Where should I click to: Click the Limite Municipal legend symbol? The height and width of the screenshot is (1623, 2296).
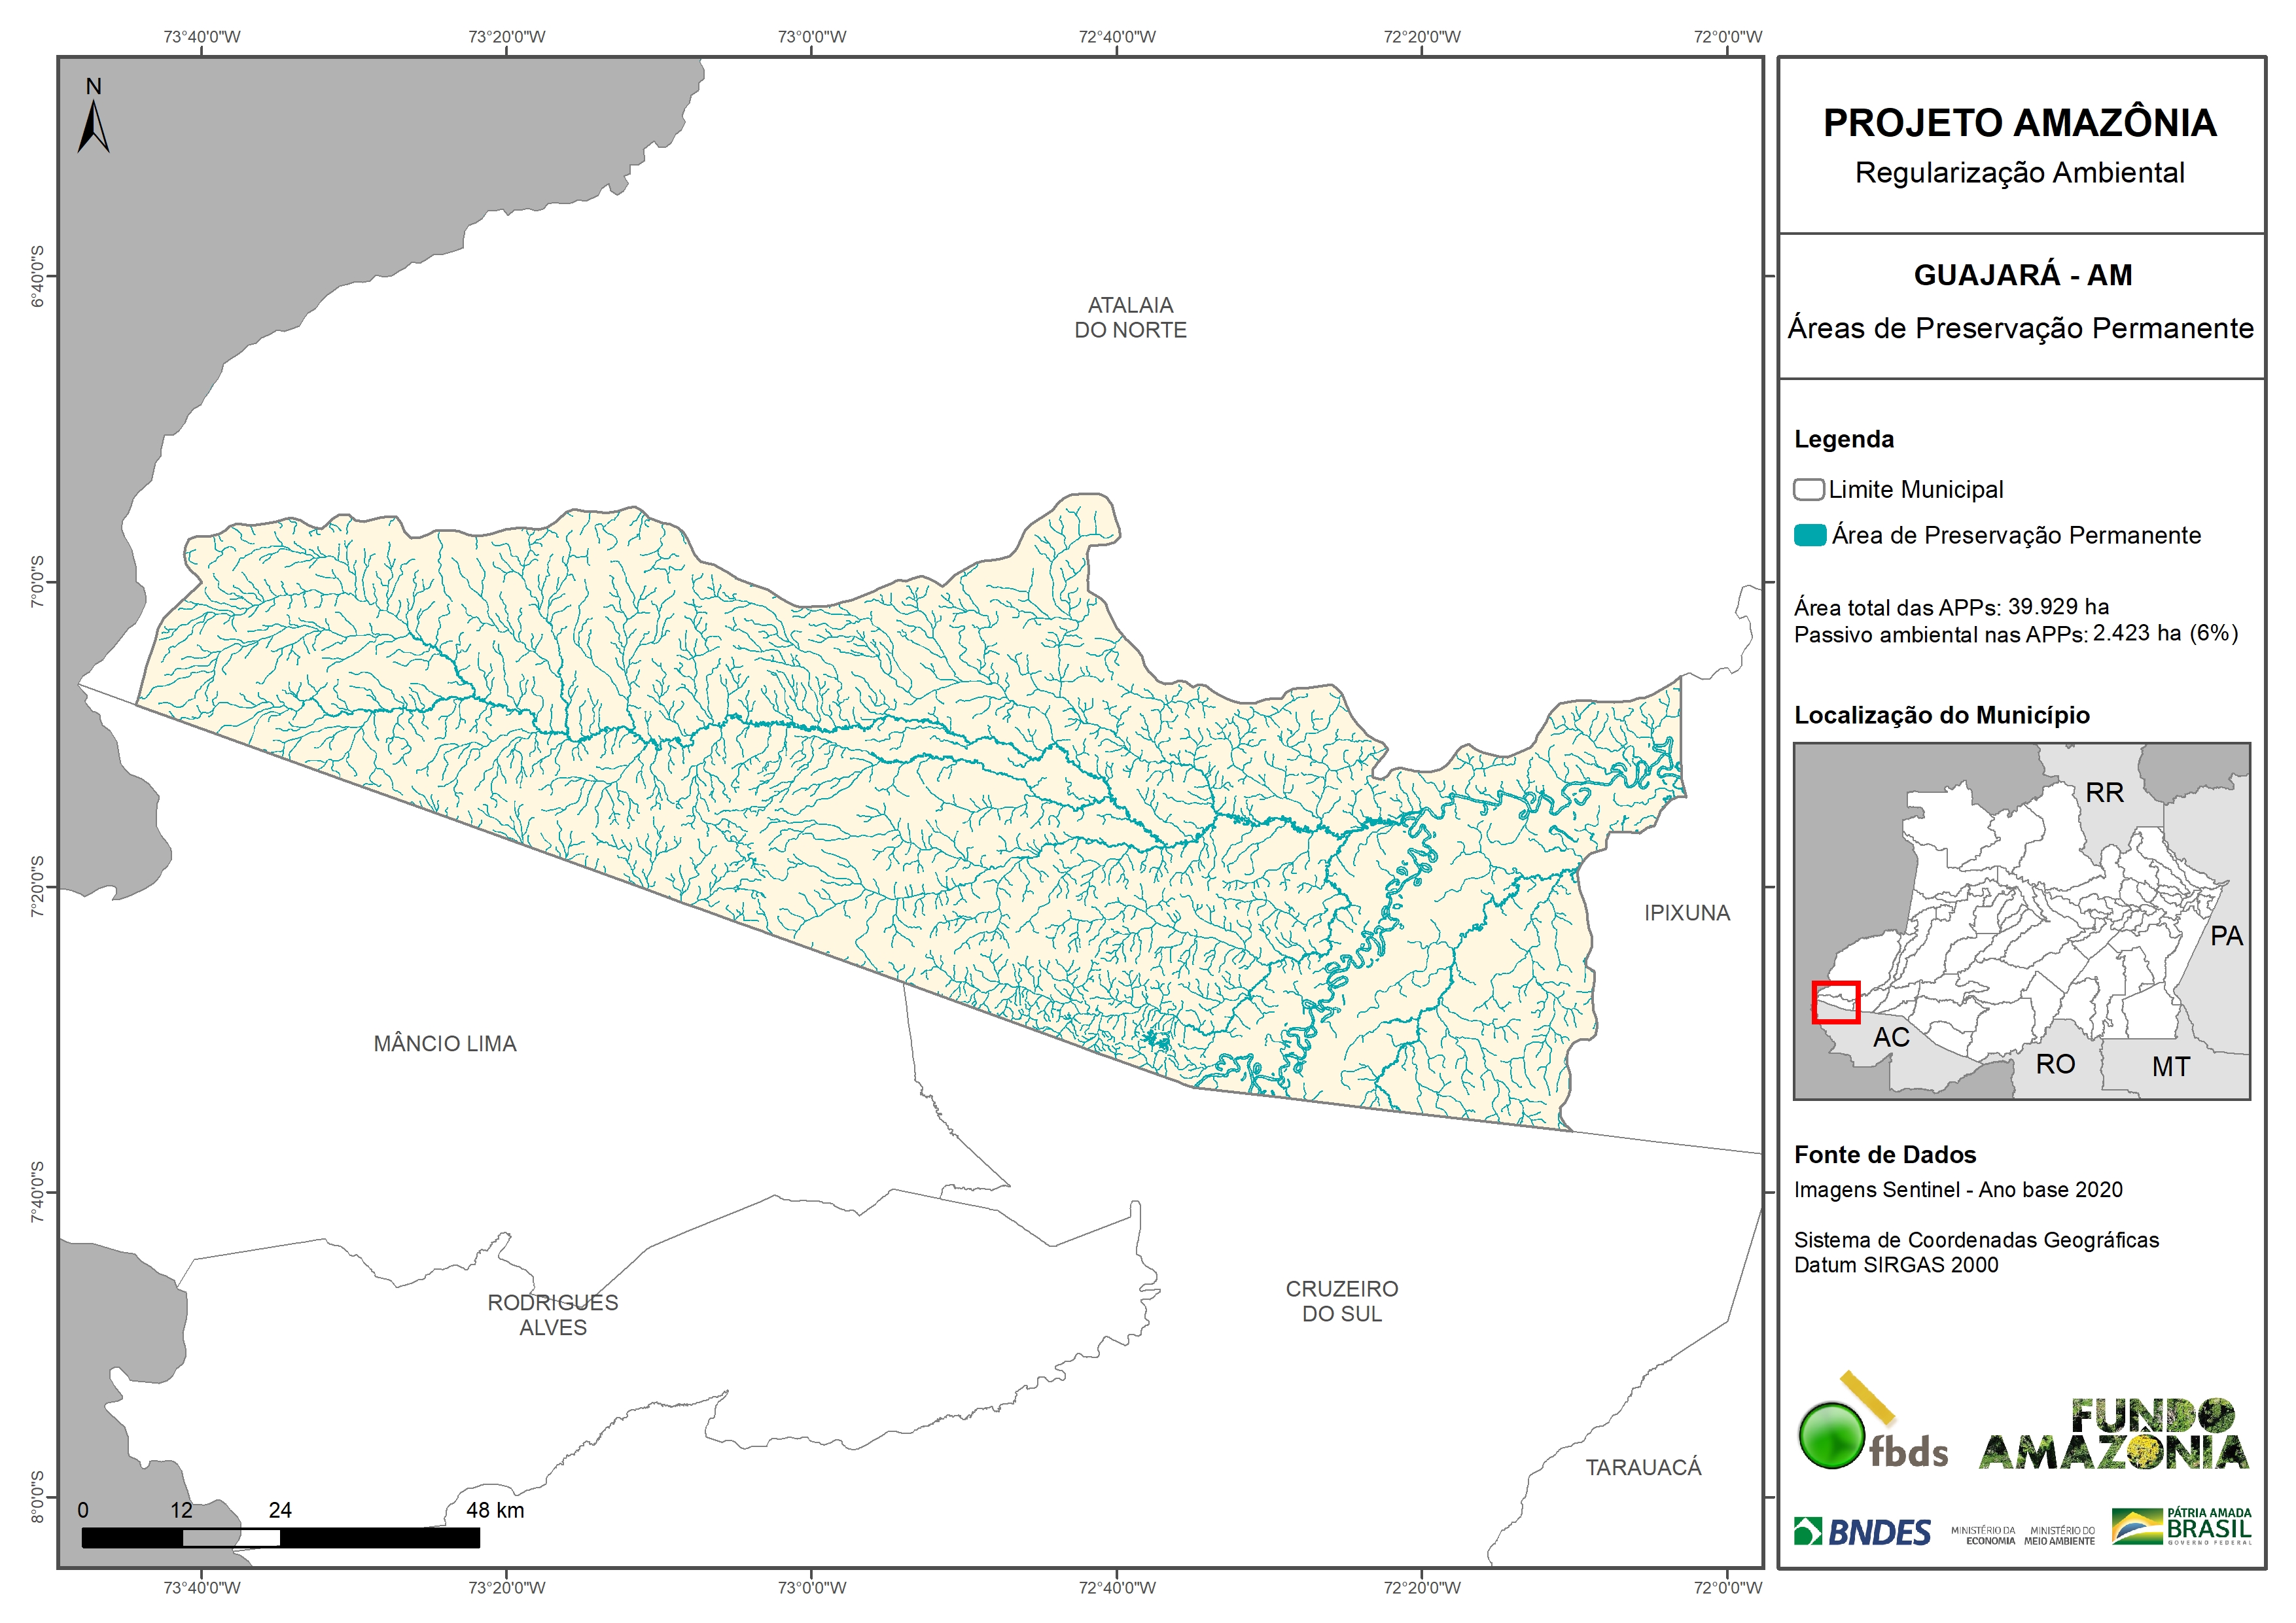(1808, 490)
